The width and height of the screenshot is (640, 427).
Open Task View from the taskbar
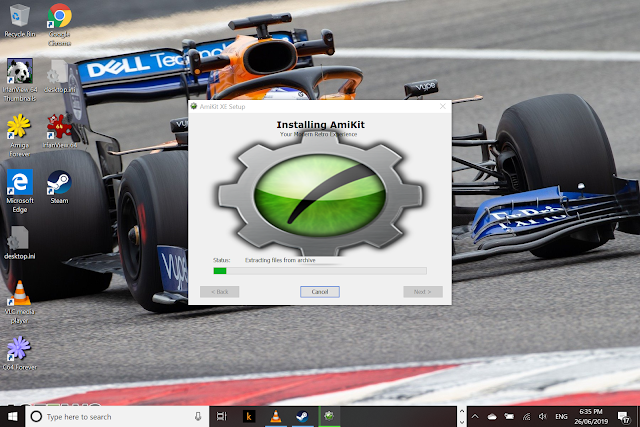click(222, 416)
